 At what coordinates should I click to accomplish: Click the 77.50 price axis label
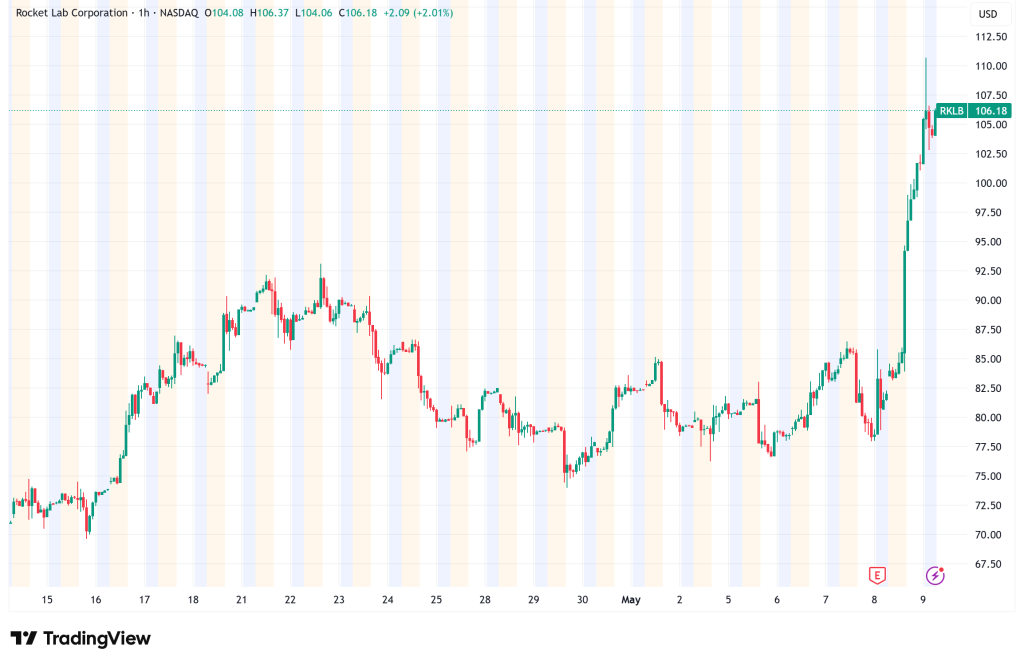click(989, 447)
